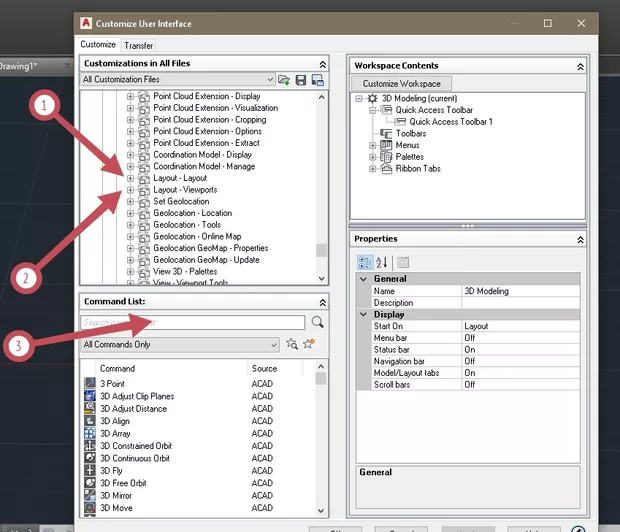Click 3D Move command icon
The width and height of the screenshot is (620, 532).
pyautogui.click(x=90, y=507)
